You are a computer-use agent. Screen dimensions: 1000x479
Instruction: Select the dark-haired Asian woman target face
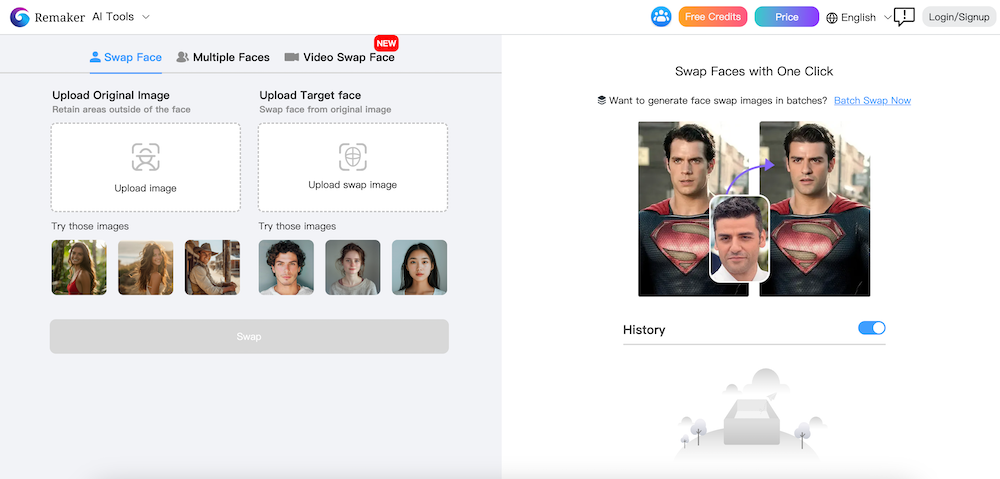tap(420, 267)
